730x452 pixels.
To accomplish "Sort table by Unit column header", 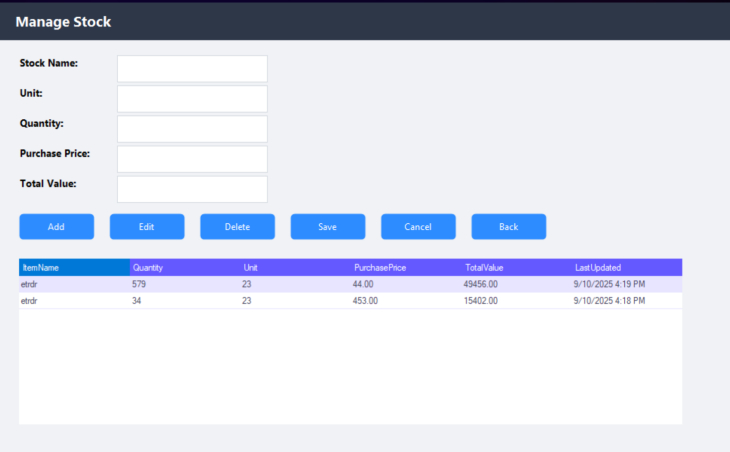I will click(x=295, y=268).
